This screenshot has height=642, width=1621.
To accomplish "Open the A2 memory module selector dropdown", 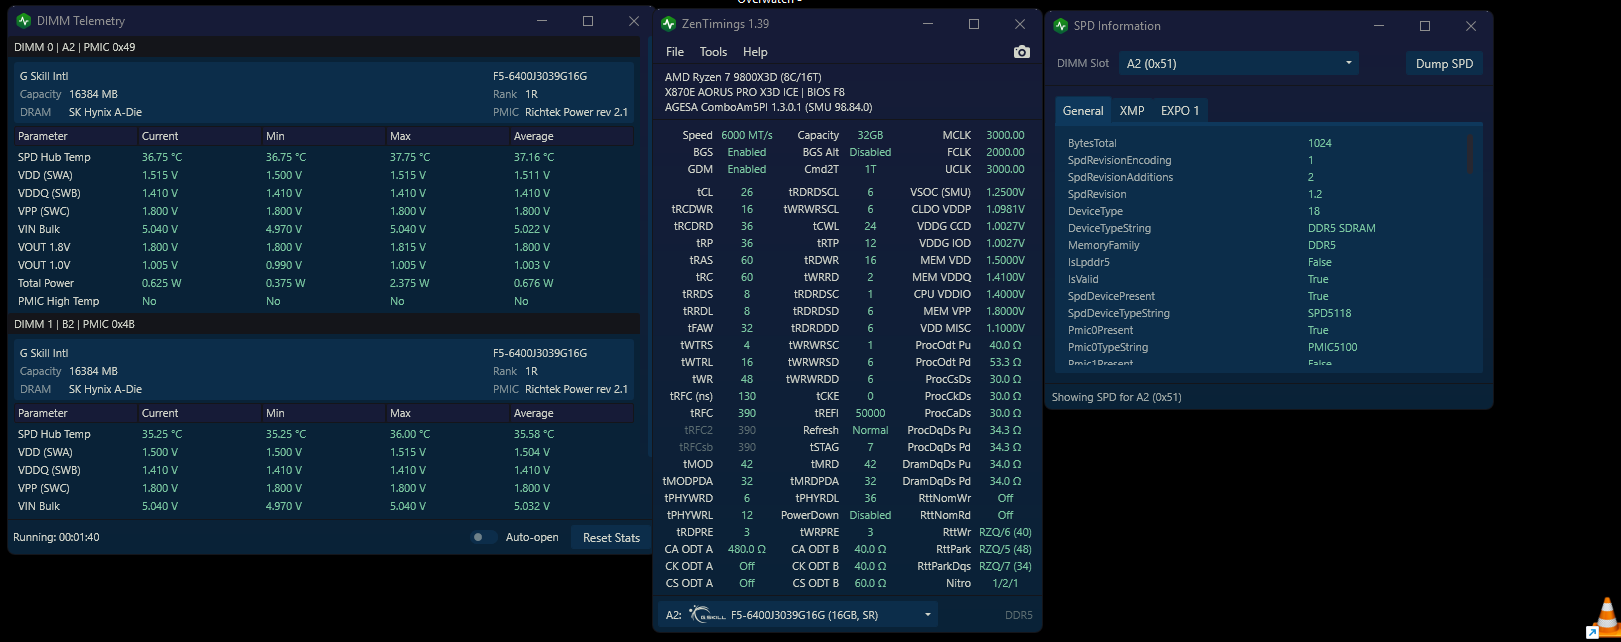I will [798, 615].
